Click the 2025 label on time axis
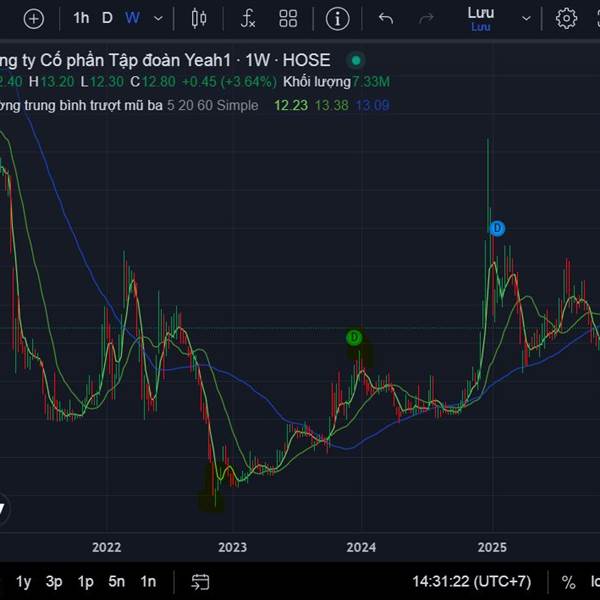Image resolution: width=600 pixels, height=600 pixels. click(492, 547)
